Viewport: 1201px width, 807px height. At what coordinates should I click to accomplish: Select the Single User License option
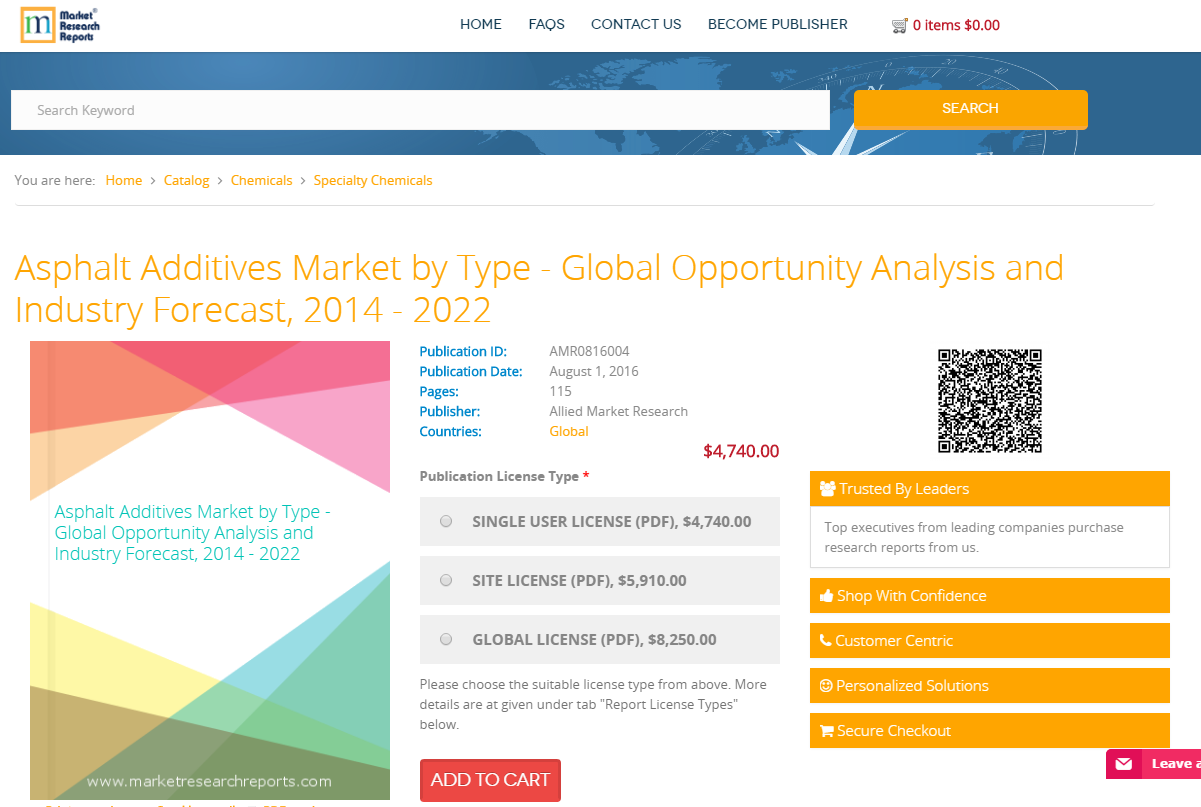[446, 521]
